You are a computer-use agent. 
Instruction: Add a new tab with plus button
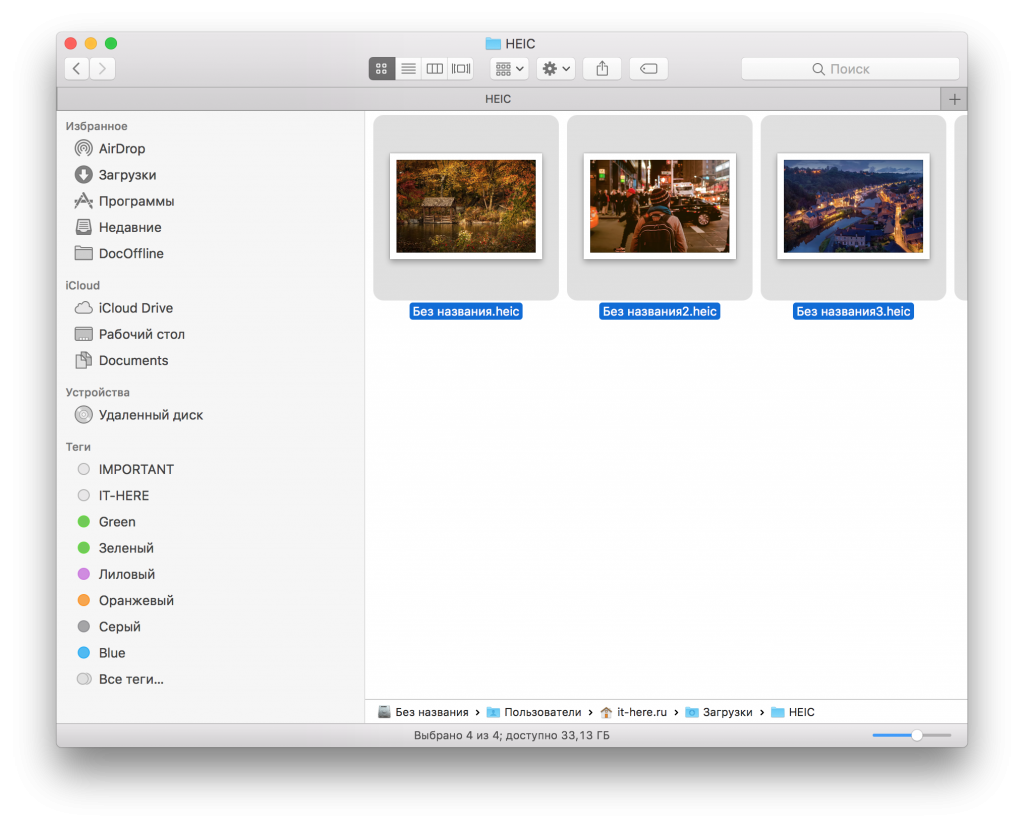[x=954, y=100]
